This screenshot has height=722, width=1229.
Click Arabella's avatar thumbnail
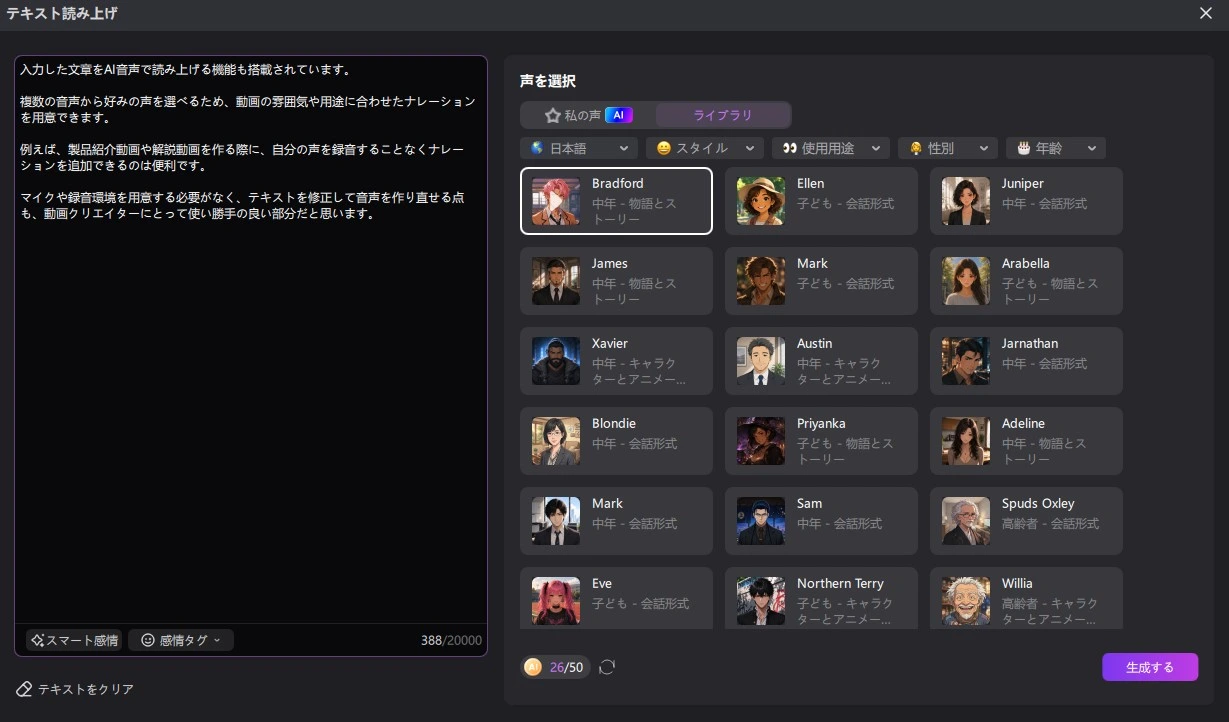(x=966, y=281)
